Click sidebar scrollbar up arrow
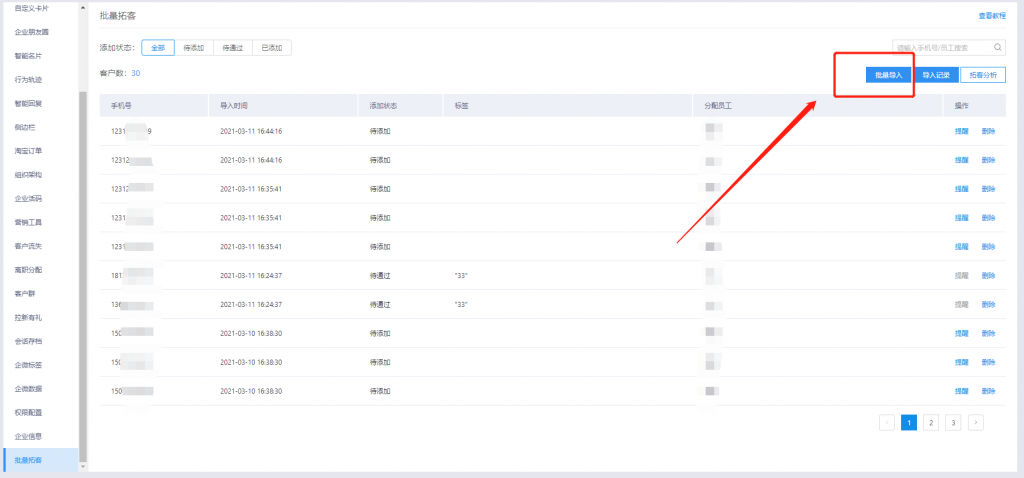This screenshot has height=478, width=1024. tap(82, 8)
